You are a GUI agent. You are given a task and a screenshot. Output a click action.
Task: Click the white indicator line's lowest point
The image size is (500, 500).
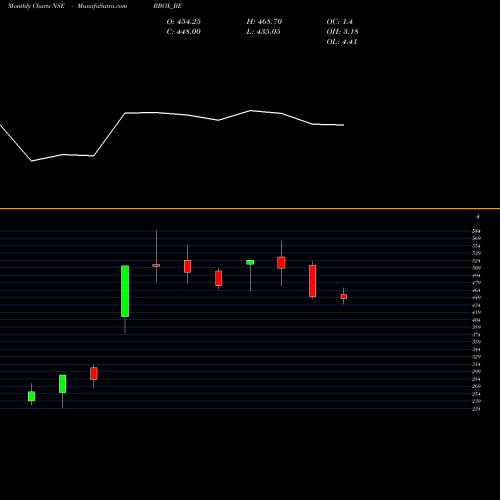[x=32, y=161]
